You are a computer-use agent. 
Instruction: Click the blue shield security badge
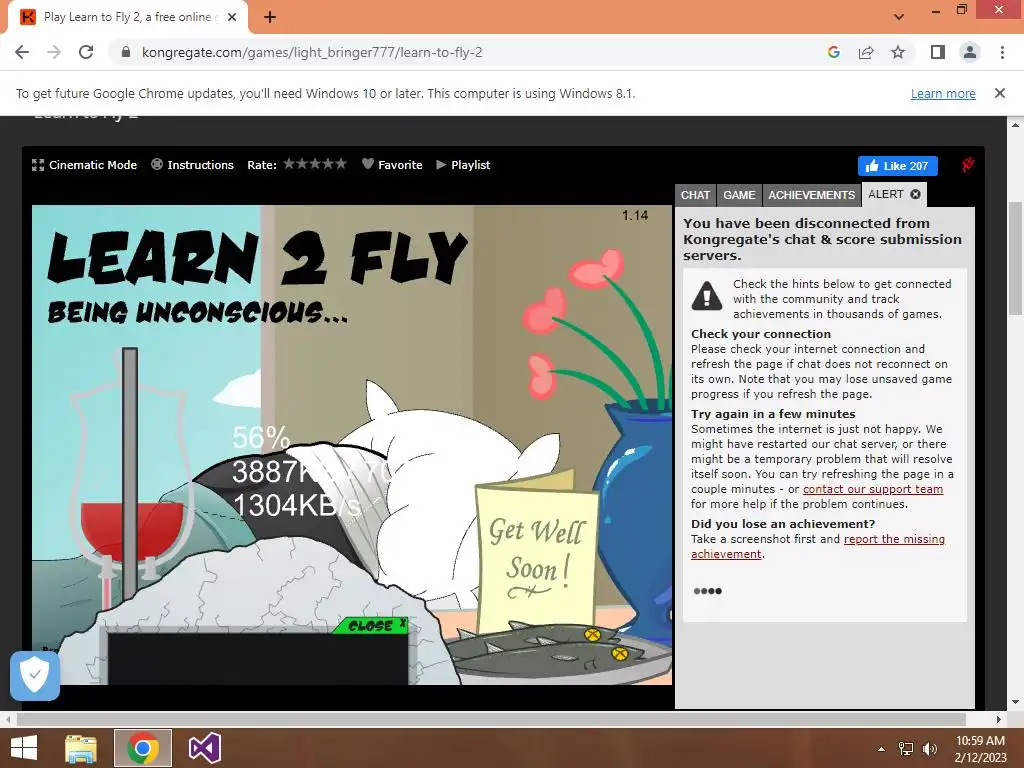click(35, 675)
